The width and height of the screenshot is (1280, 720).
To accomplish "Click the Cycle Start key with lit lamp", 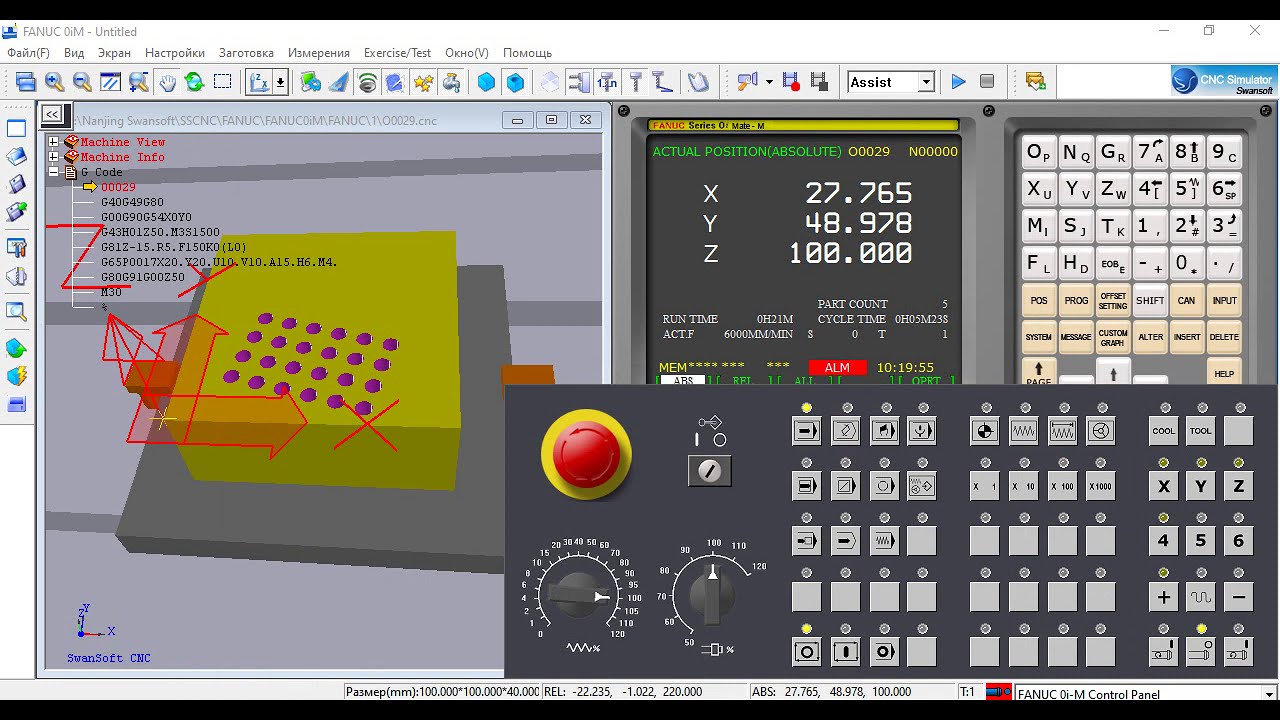I will [x=807, y=652].
